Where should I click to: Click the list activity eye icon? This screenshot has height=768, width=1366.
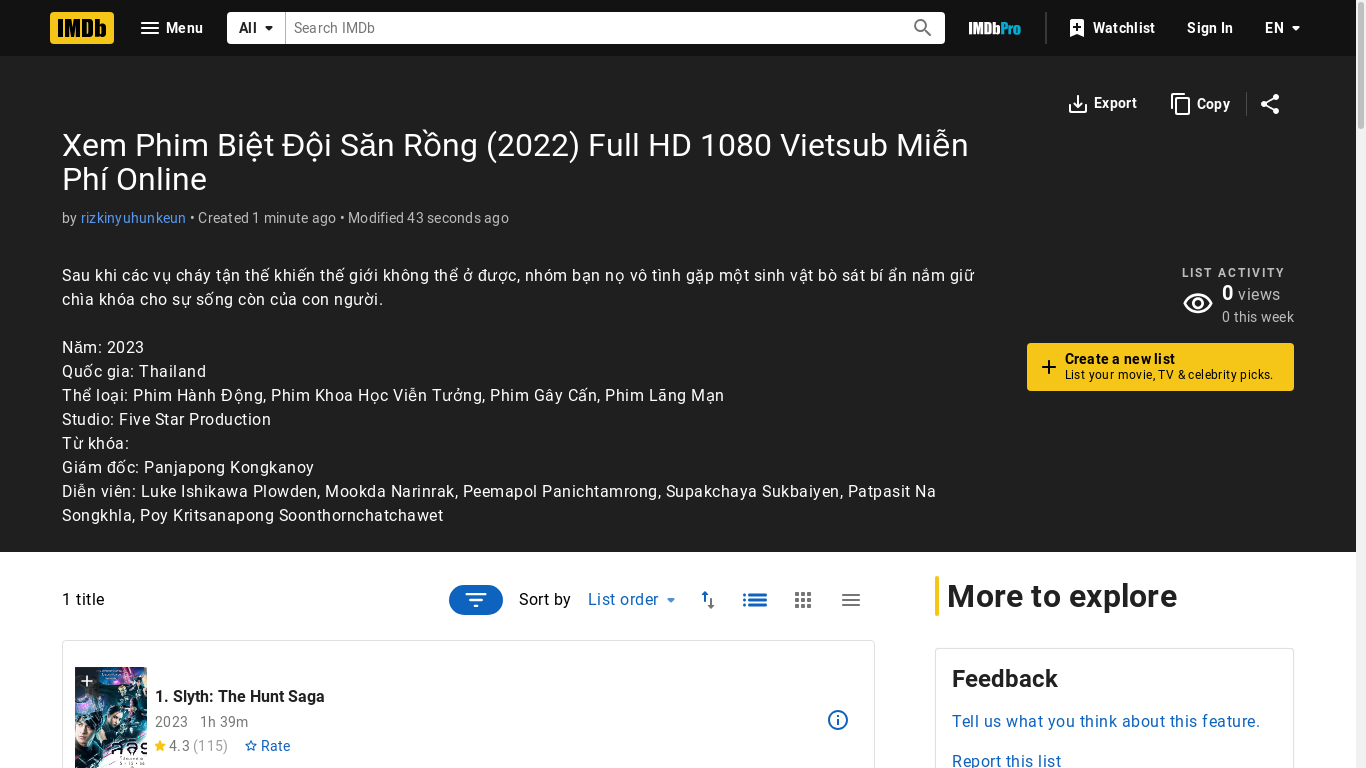(x=1198, y=304)
